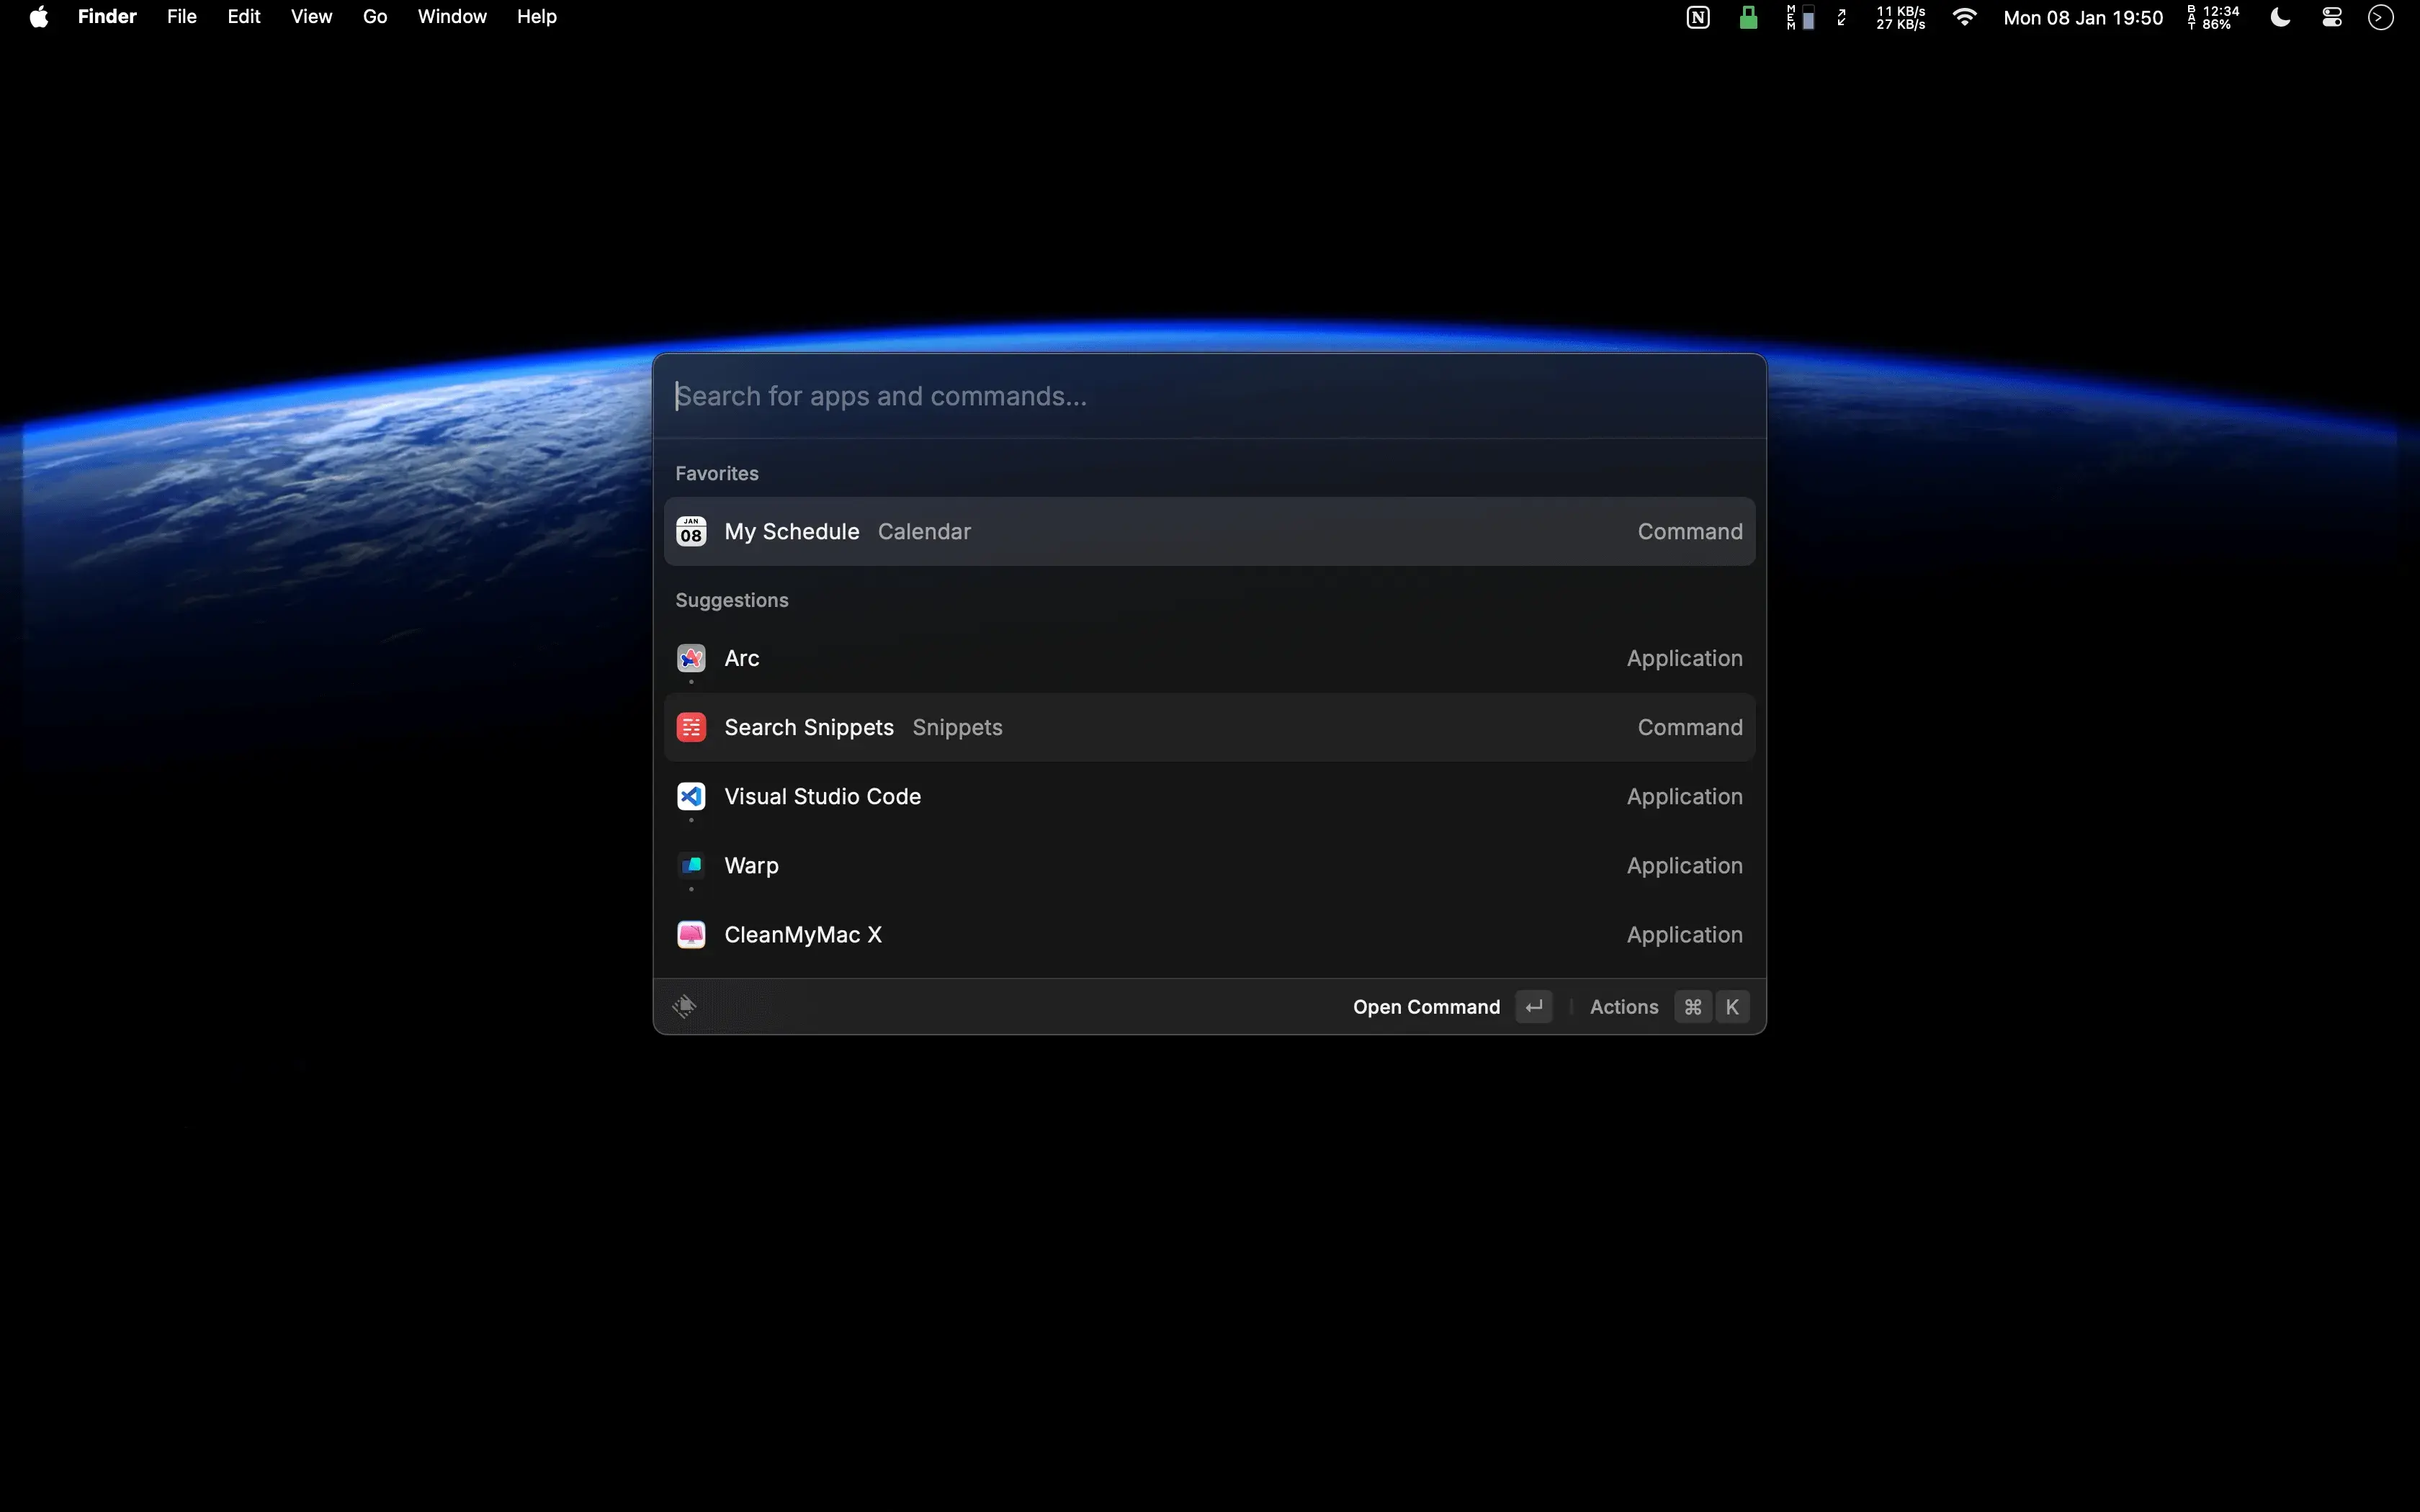Click the My Schedule calendar icon

coord(691,531)
